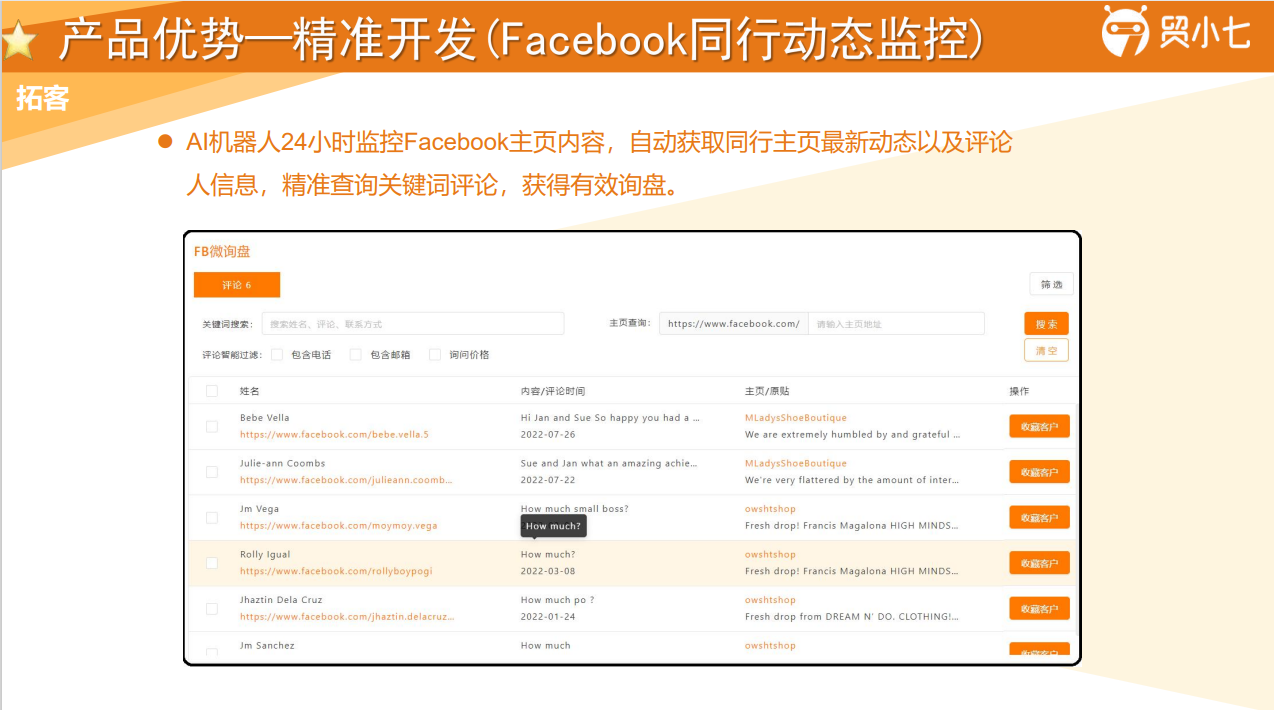Enable the 询问价格 checkbox
1274x710 pixels.
click(434, 354)
